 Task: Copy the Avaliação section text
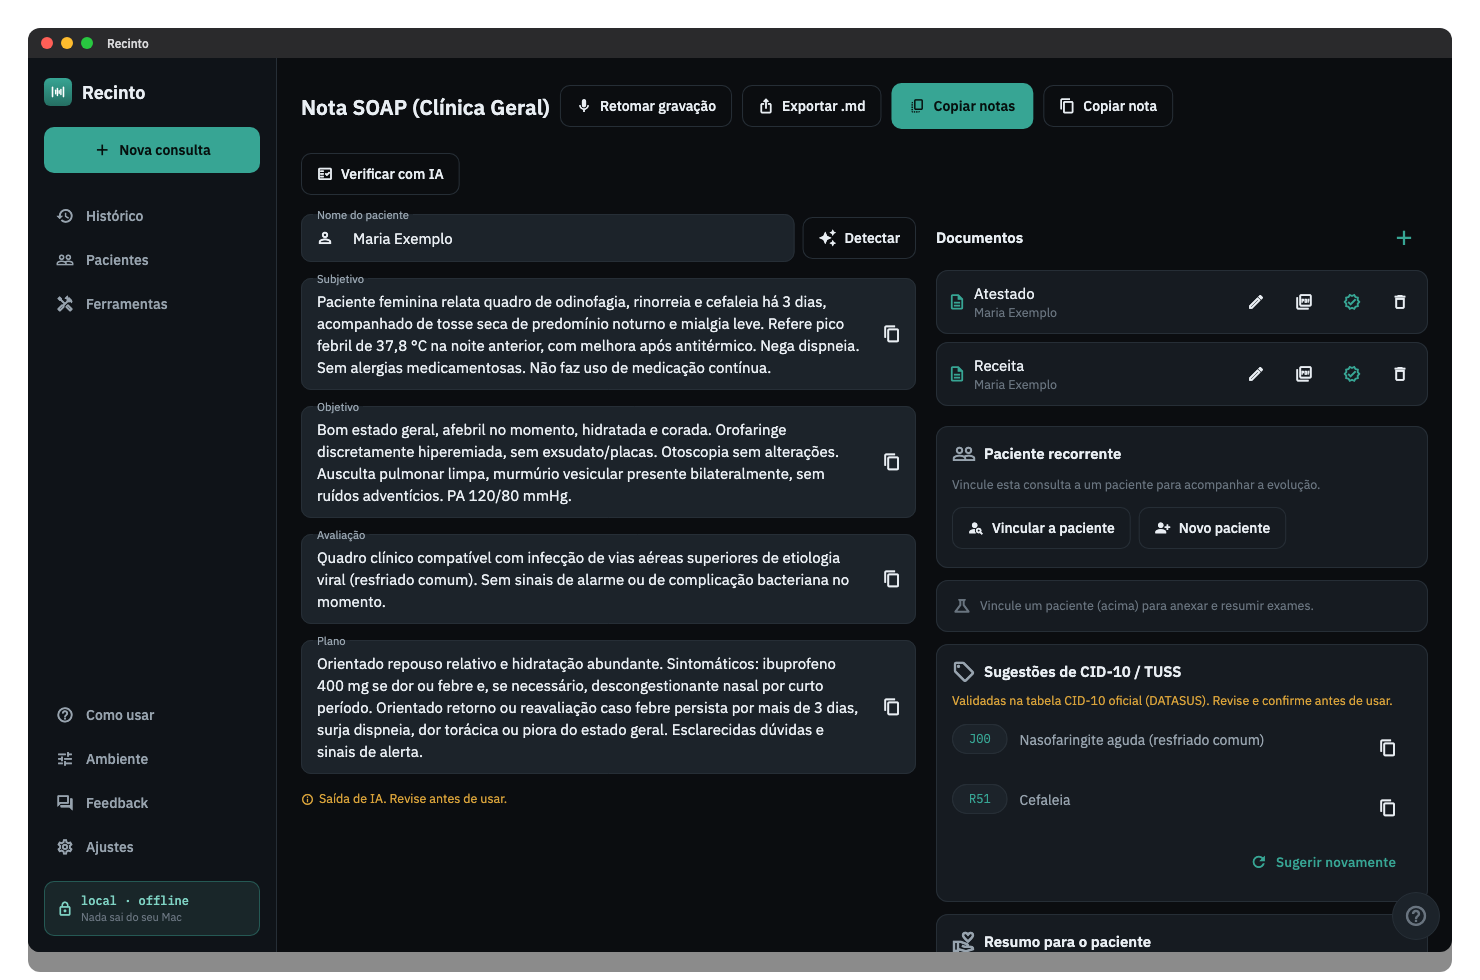pyautogui.click(x=891, y=579)
